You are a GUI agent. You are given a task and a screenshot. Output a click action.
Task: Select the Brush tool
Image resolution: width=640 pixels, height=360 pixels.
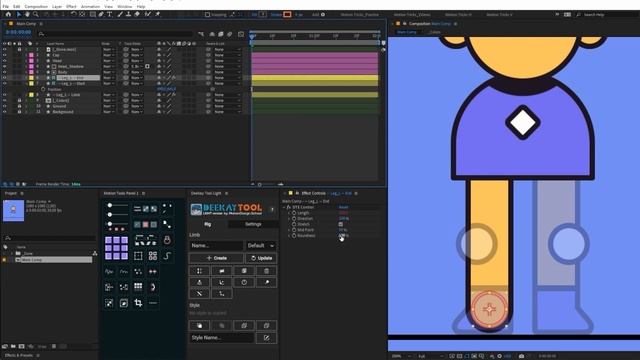tap(120, 14)
